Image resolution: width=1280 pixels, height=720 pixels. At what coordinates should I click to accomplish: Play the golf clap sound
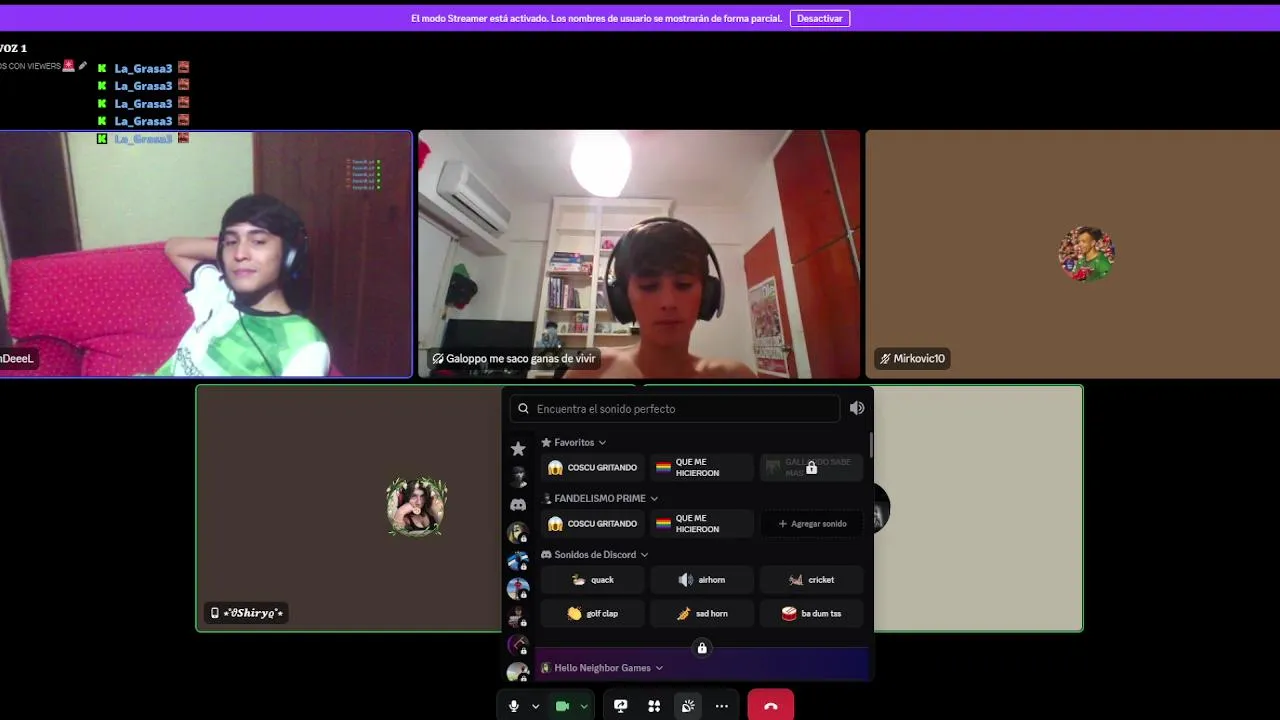[x=593, y=614]
